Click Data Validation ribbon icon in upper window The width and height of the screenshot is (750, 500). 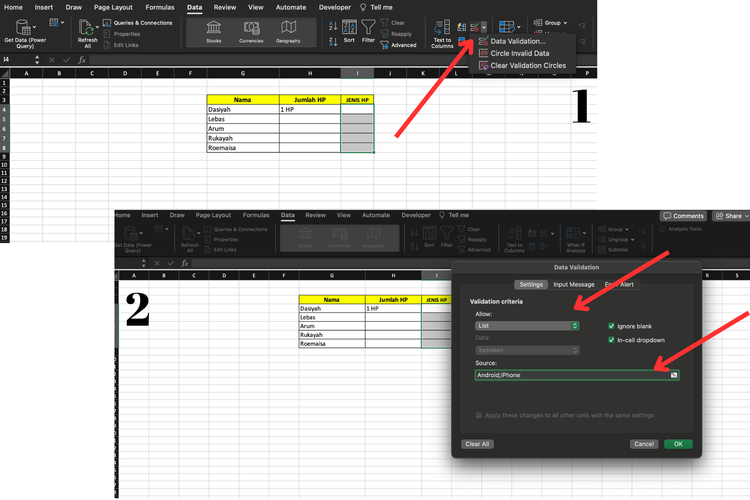click(x=475, y=27)
